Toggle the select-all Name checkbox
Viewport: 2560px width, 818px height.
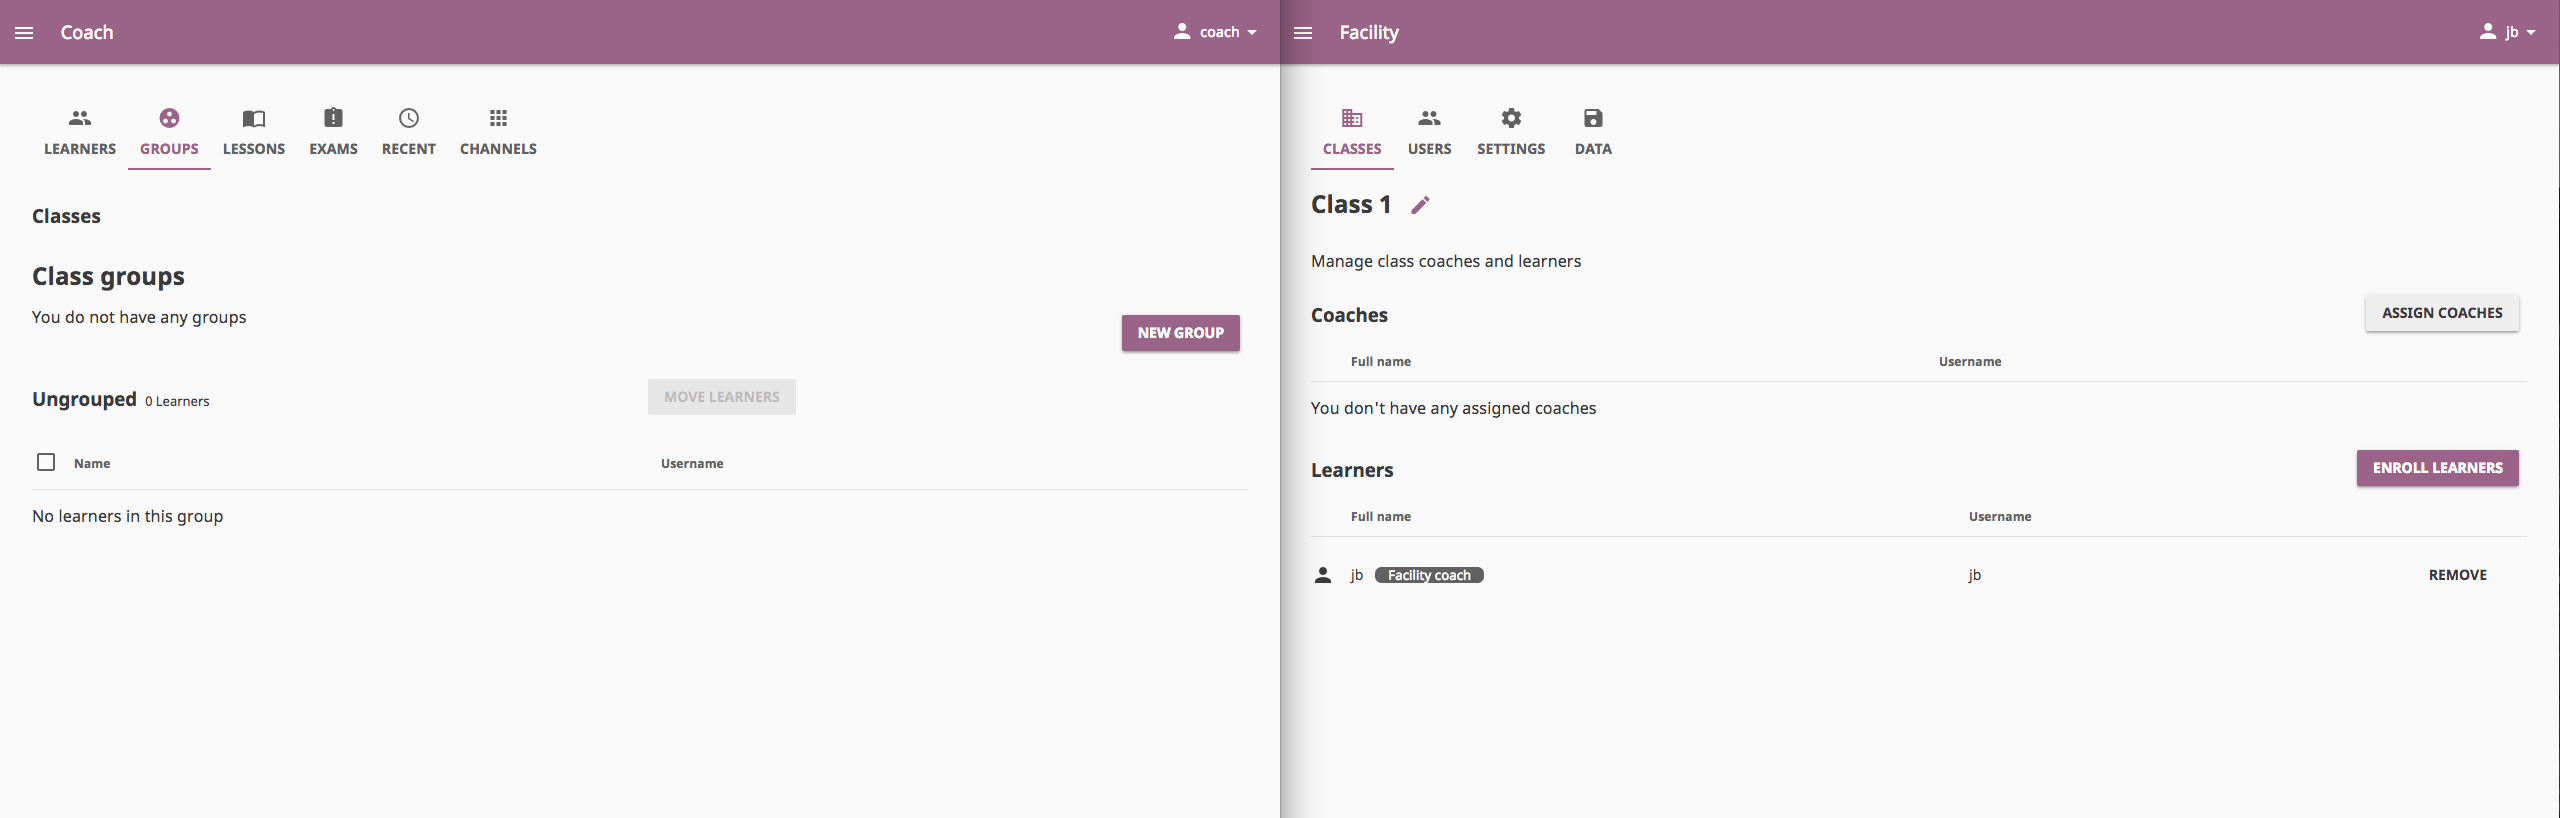point(46,462)
